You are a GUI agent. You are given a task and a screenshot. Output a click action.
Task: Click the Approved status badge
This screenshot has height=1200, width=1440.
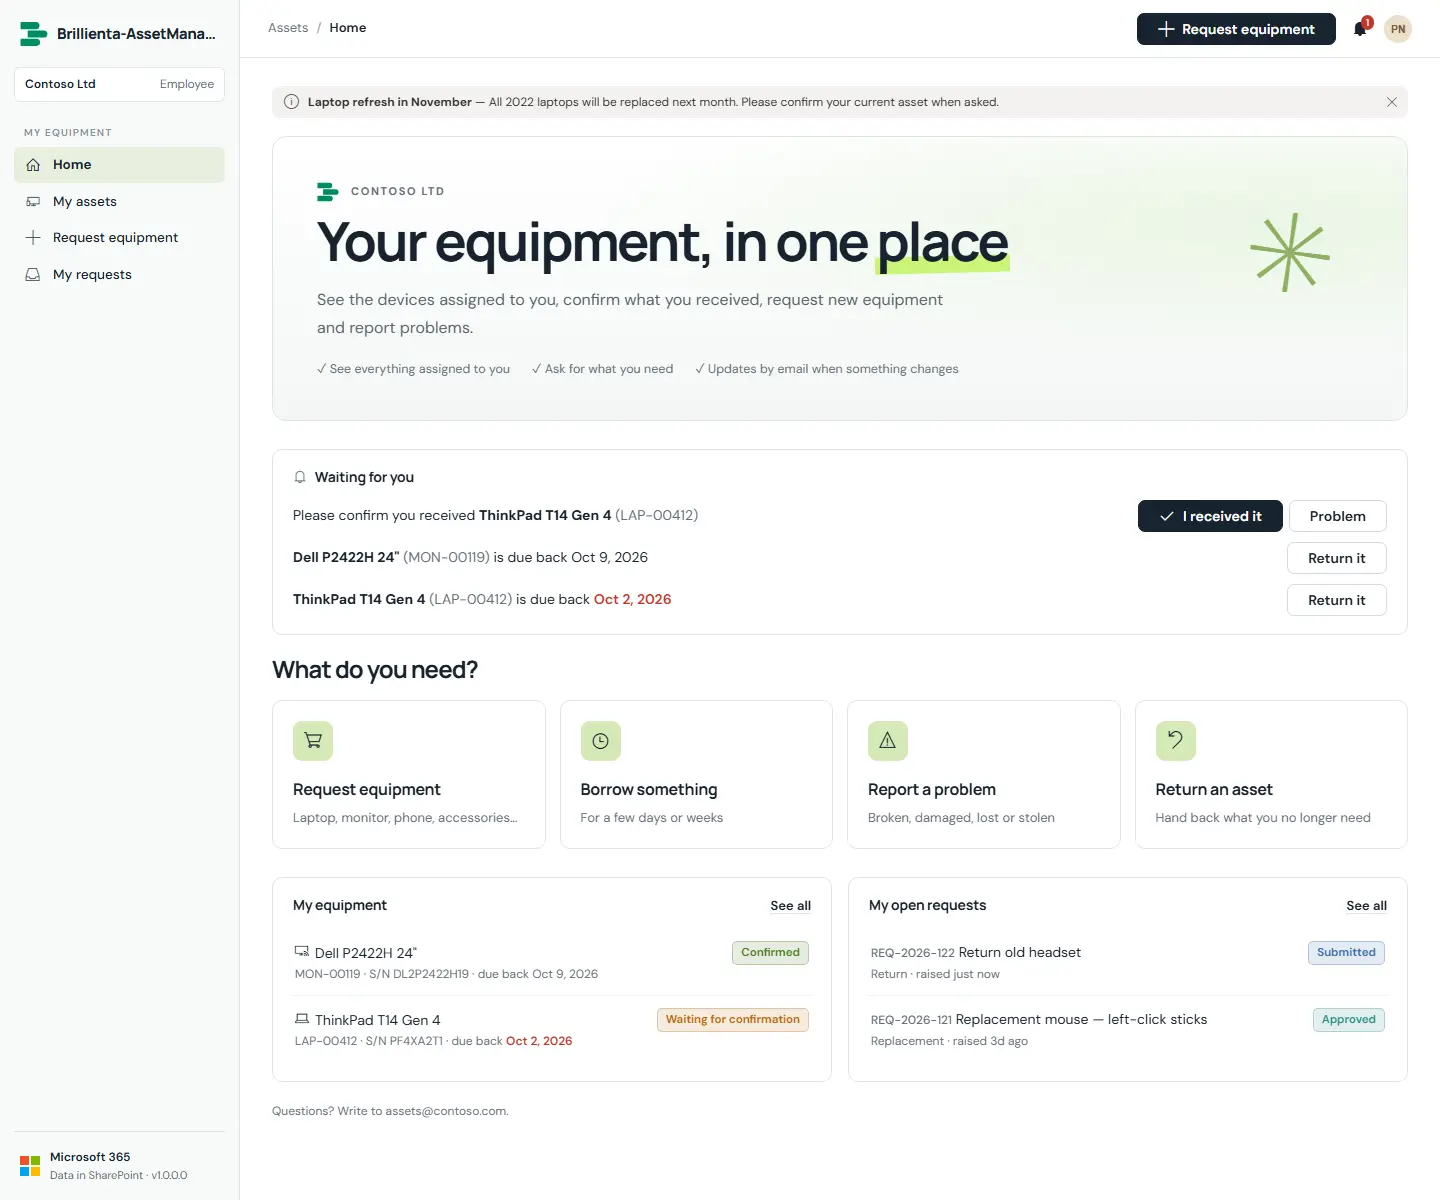click(1348, 1020)
